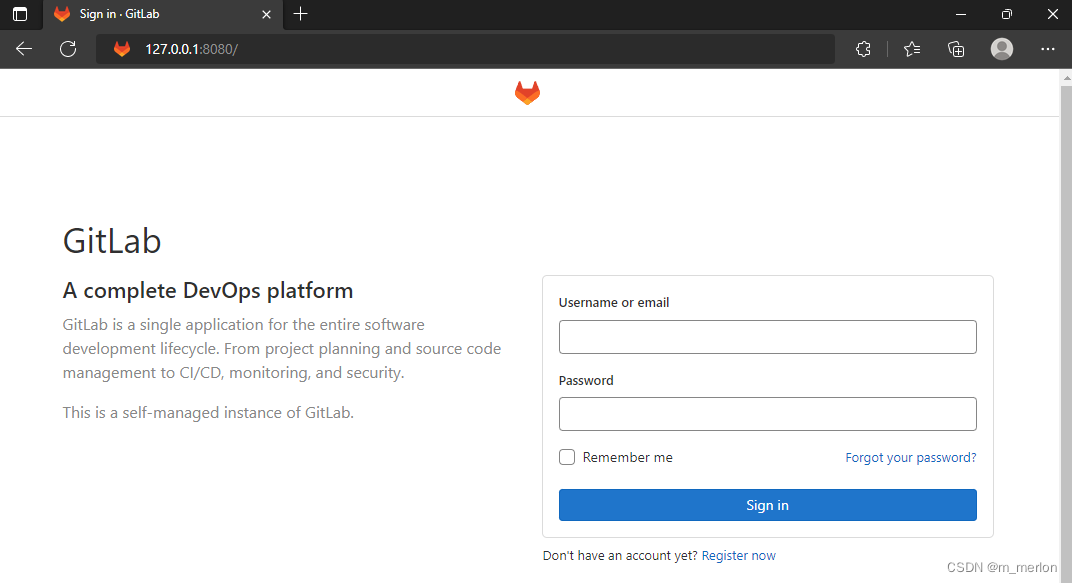Screen dimensions: 1072x583
Task: Click 'A complete DevOps platform' heading
Action: click(208, 290)
